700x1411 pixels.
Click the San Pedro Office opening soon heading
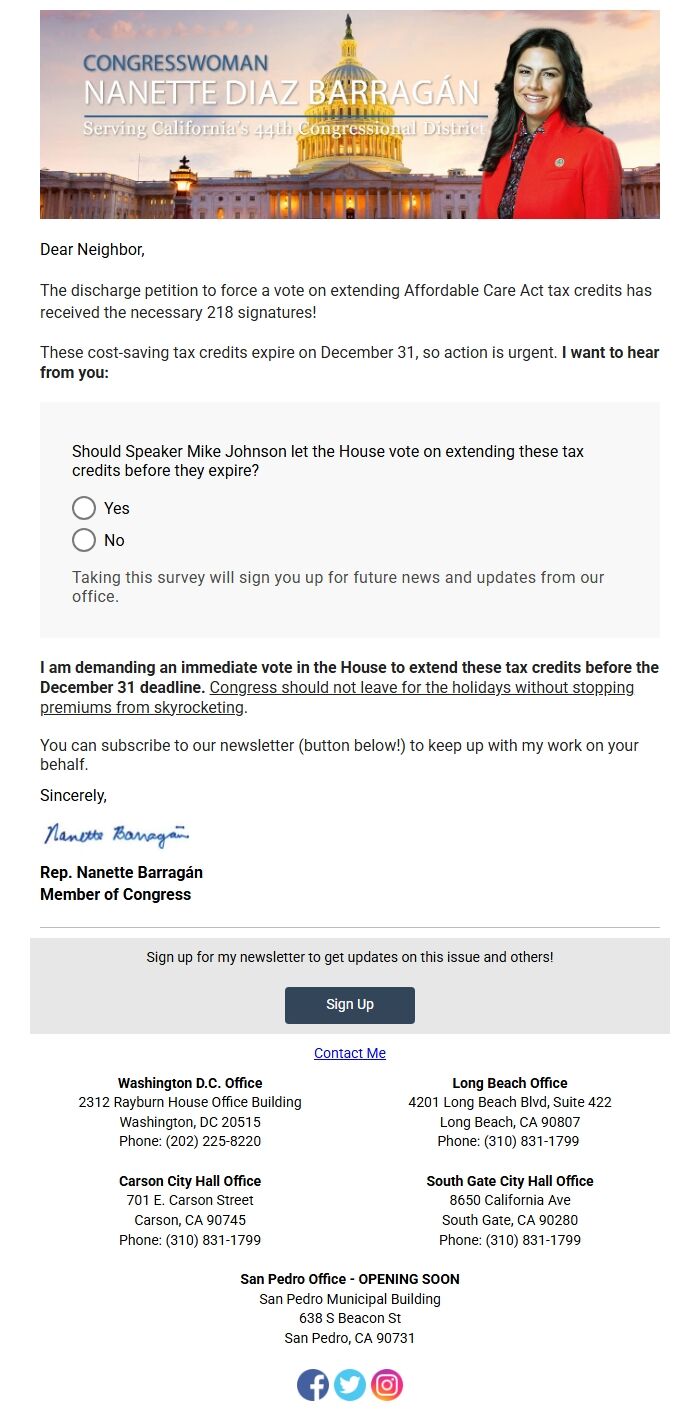click(x=350, y=1279)
